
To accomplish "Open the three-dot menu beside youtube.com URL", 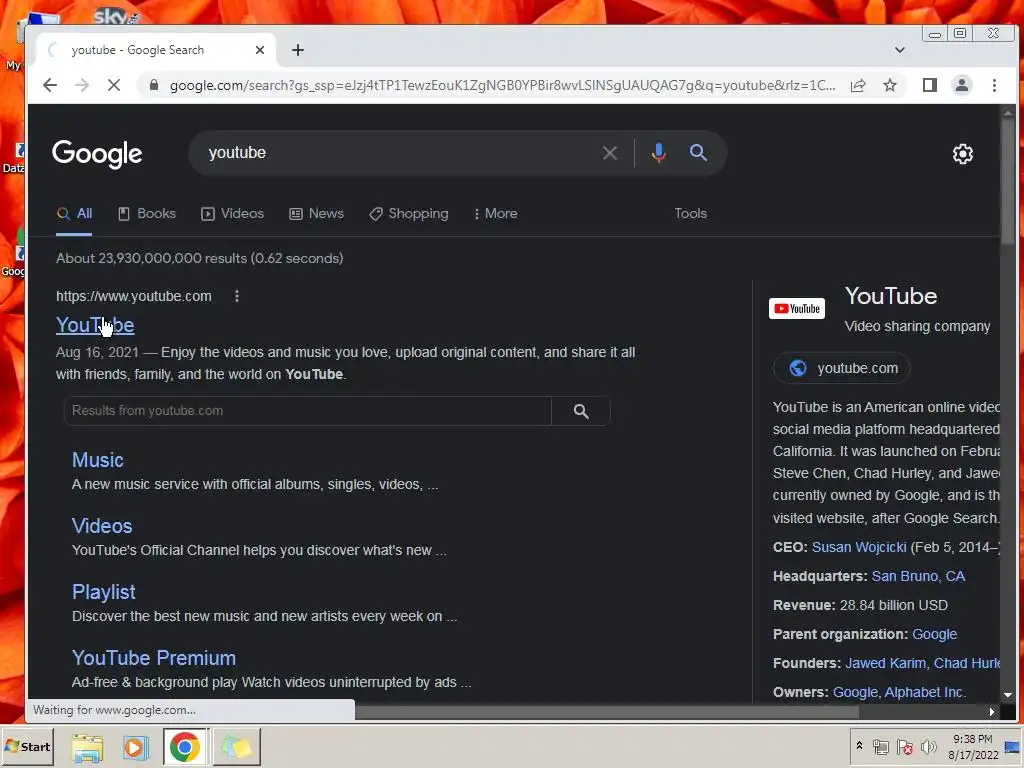I will click(x=237, y=296).
